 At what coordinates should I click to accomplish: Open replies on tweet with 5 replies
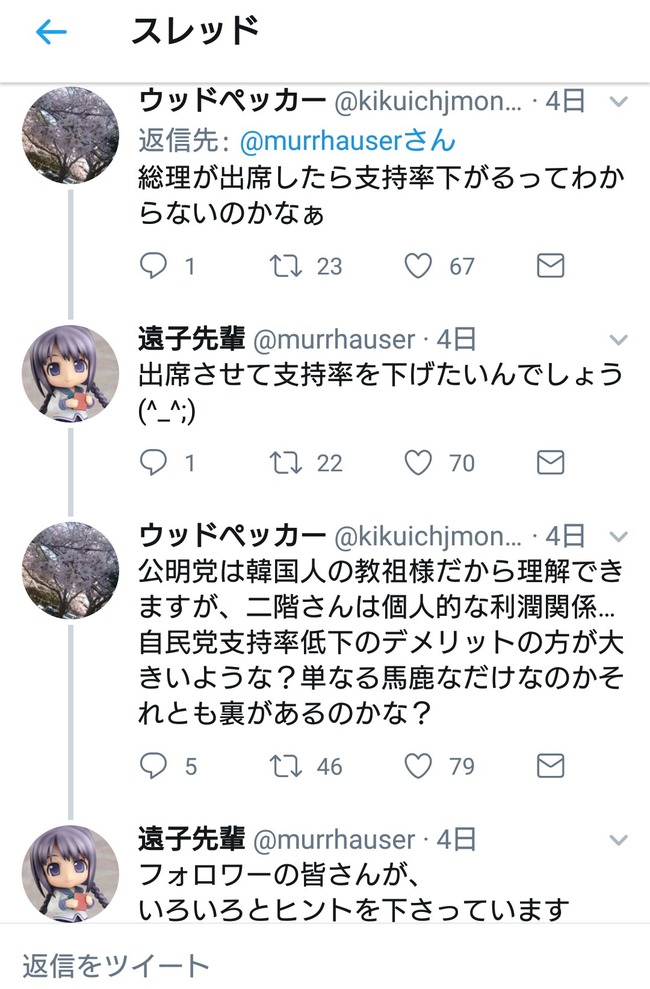coord(153,766)
